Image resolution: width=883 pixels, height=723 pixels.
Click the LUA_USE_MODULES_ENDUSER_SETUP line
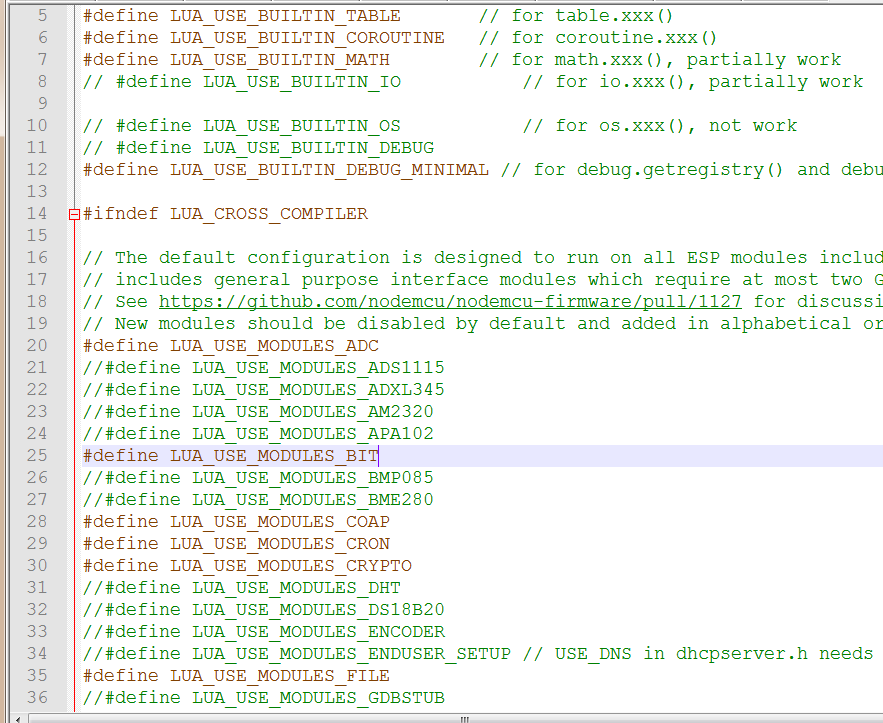(297, 653)
